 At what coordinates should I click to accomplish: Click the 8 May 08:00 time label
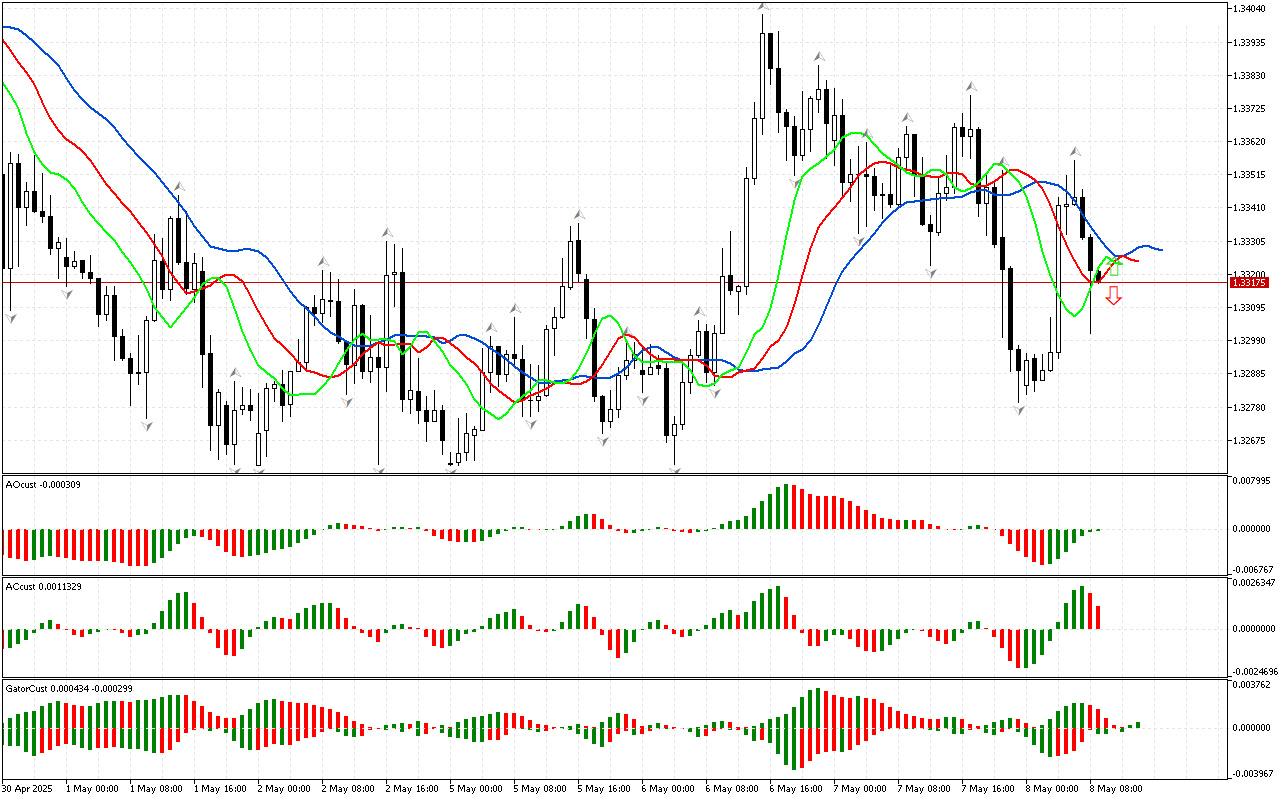pyautogui.click(x=1117, y=788)
